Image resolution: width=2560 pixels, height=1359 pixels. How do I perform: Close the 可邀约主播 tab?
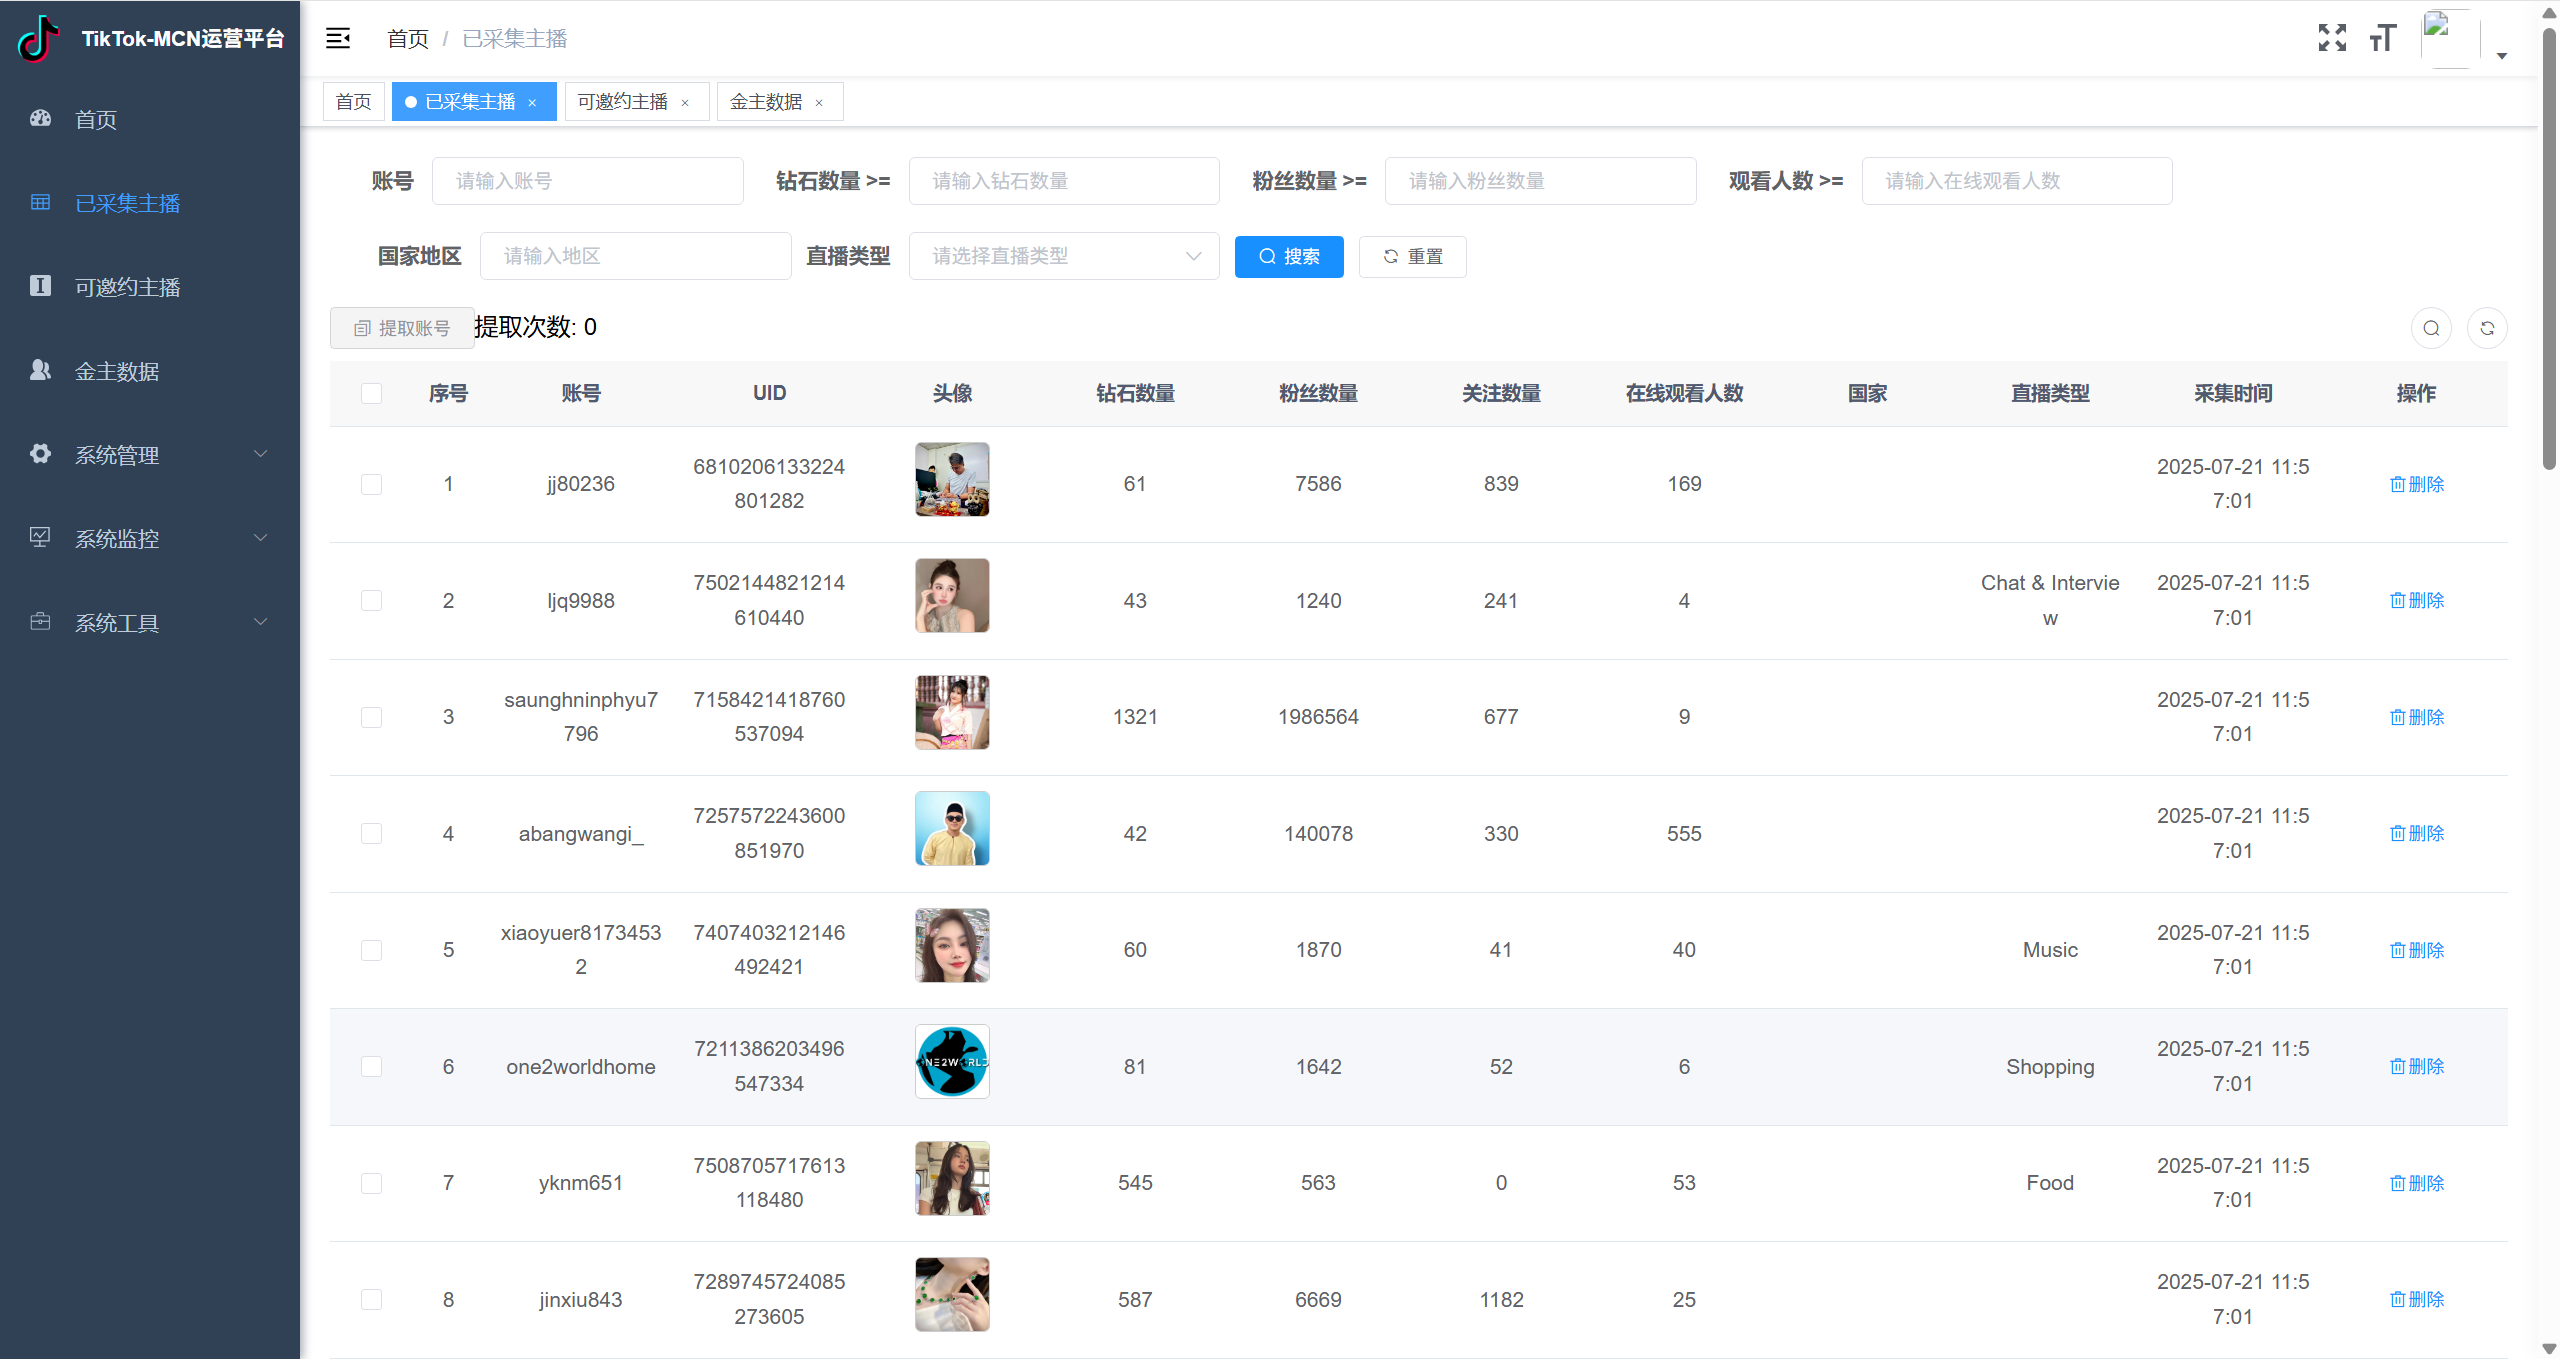tap(685, 103)
